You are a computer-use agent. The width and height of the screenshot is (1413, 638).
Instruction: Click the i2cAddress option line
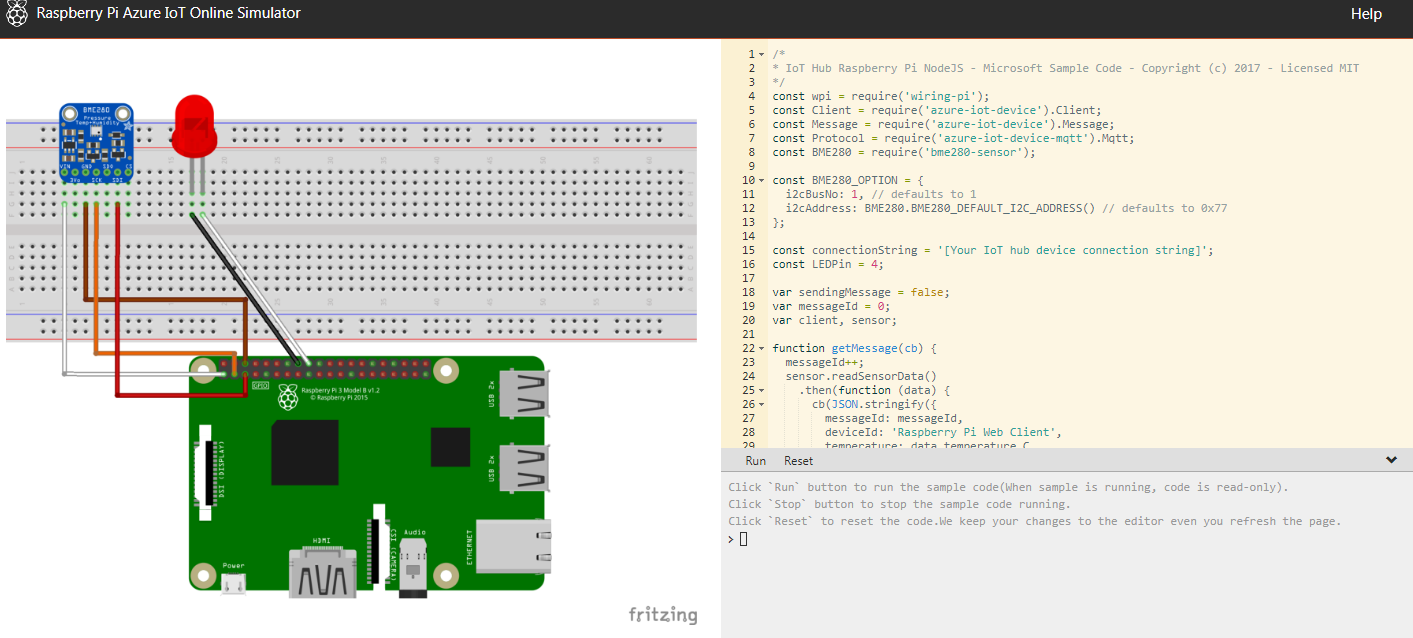point(1006,208)
